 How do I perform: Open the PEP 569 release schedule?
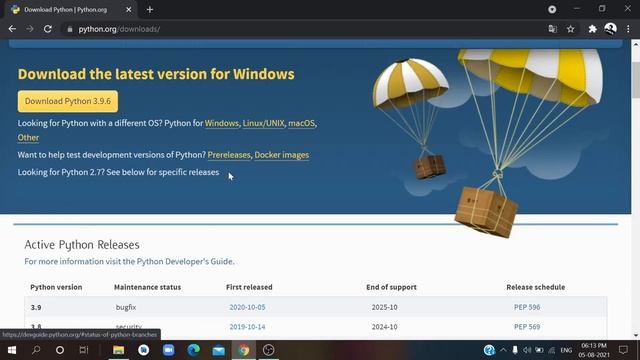(x=527, y=327)
